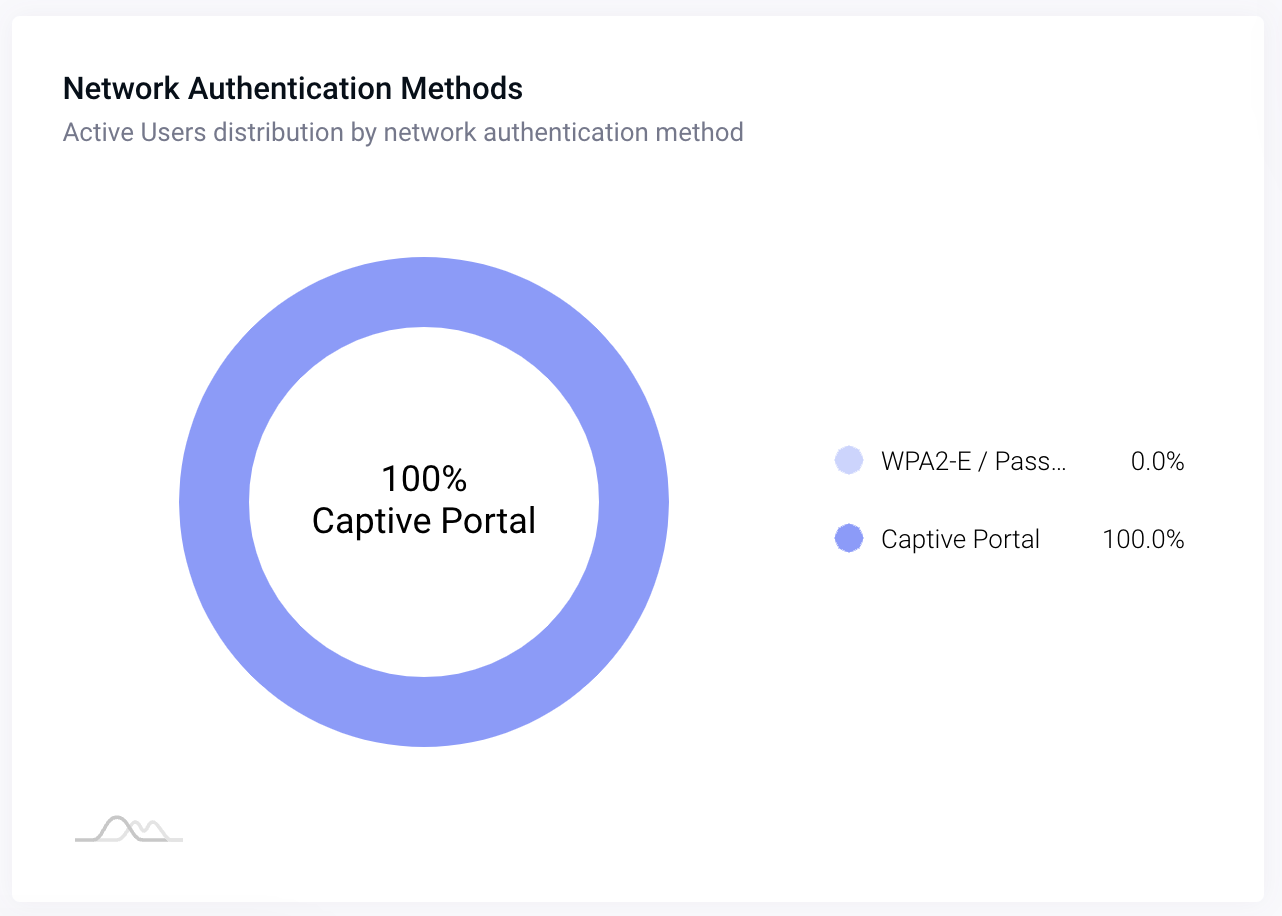Click the horizontal baseline of the wave logo
Screen dimensions: 1282x916
click(129, 840)
